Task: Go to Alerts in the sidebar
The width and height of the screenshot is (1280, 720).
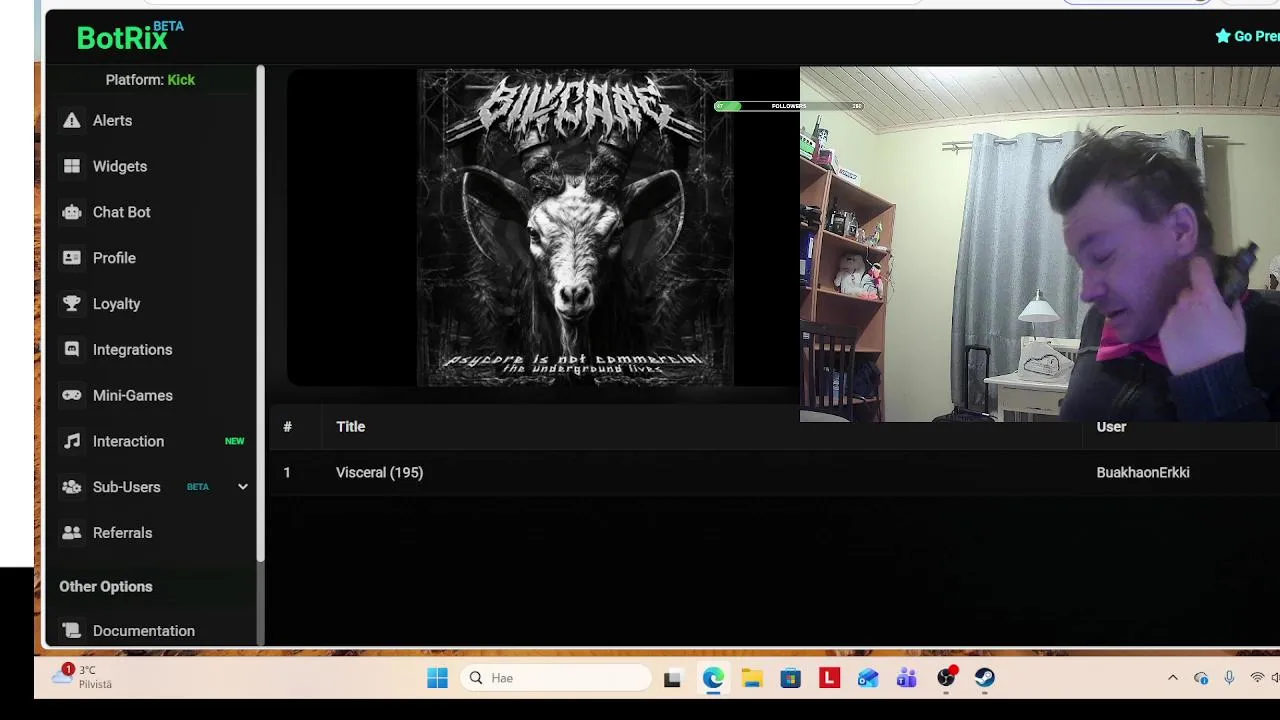Action: (112, 120)
